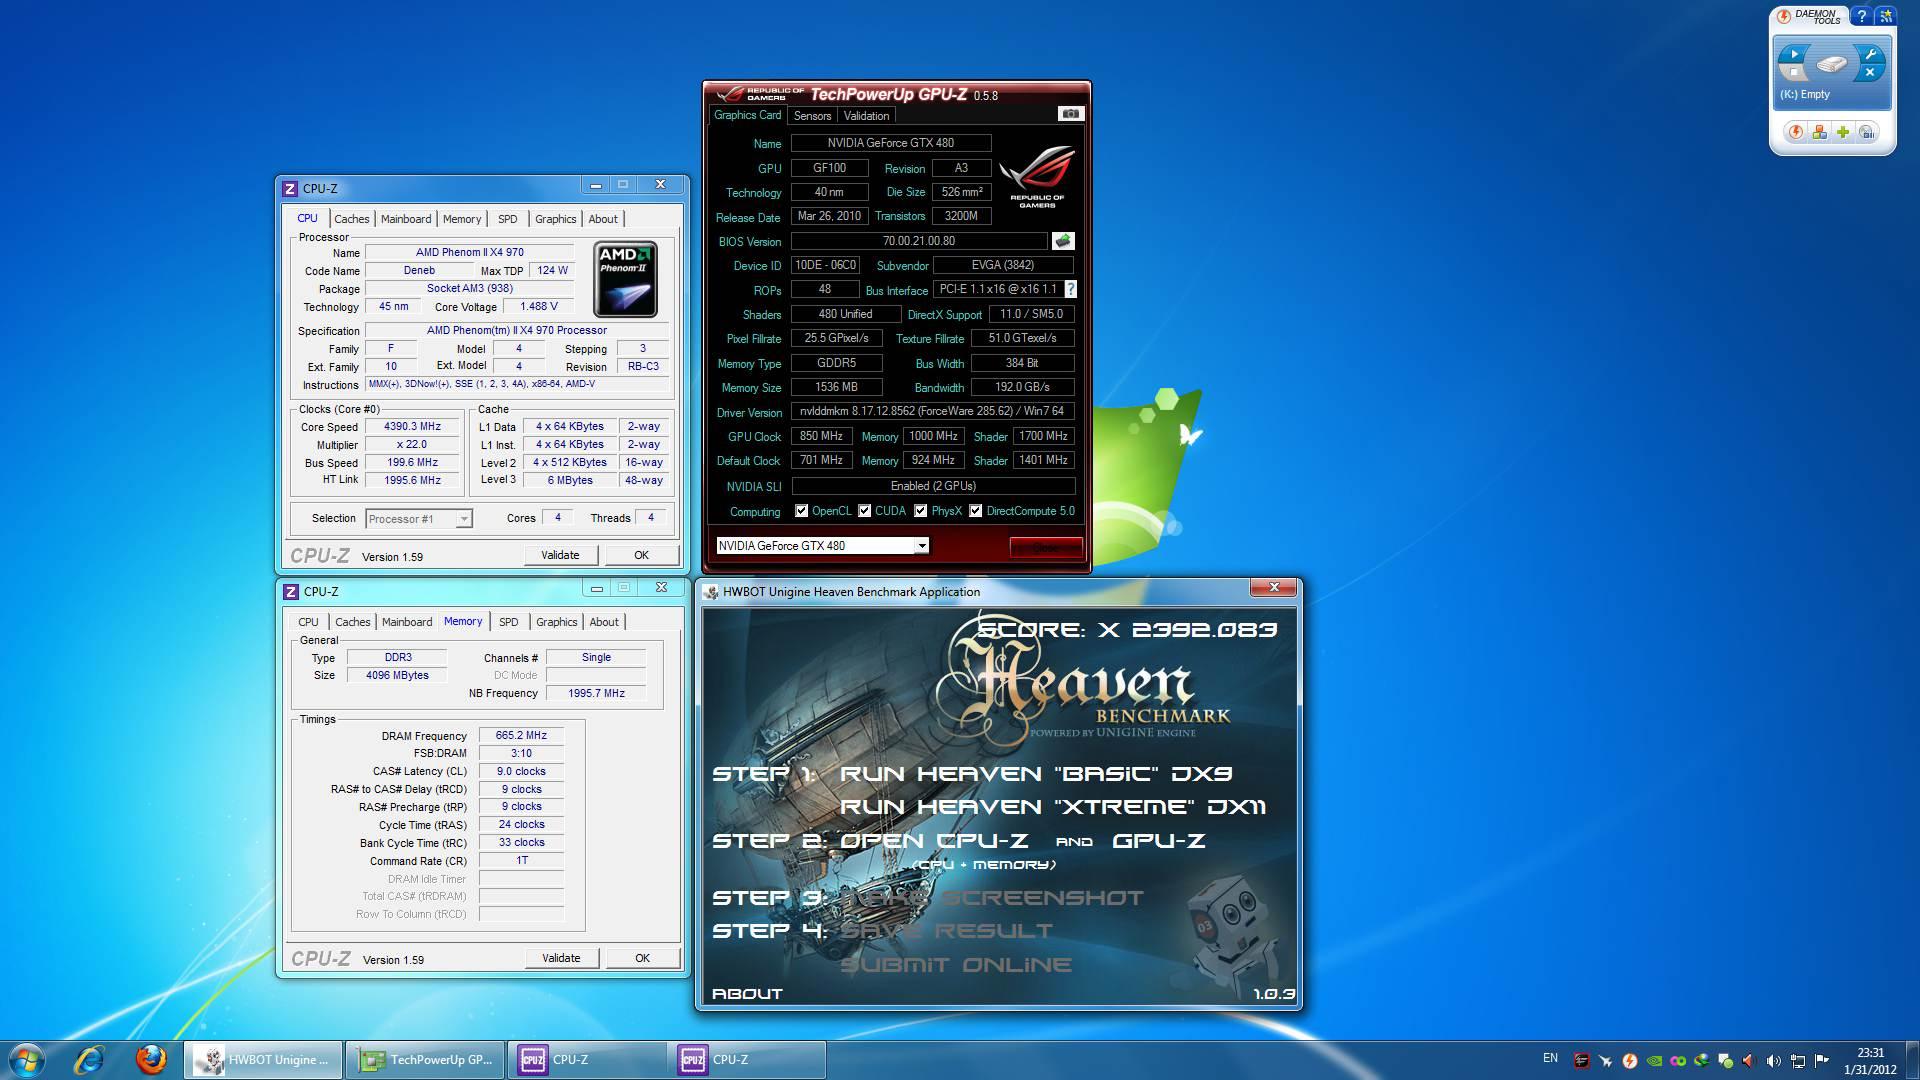The height and width of the screenshot is (1080, 1920).
Task: Click the volume speaker tray icon
Action: pyautogui.click(x=1773, y=1060)
